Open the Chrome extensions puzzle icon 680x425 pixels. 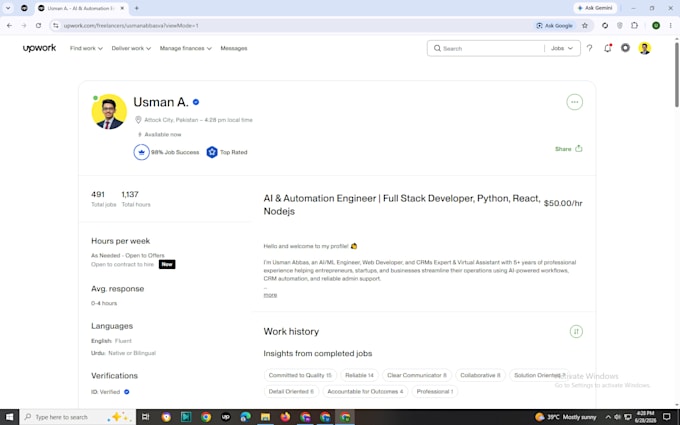coord(634,26)
